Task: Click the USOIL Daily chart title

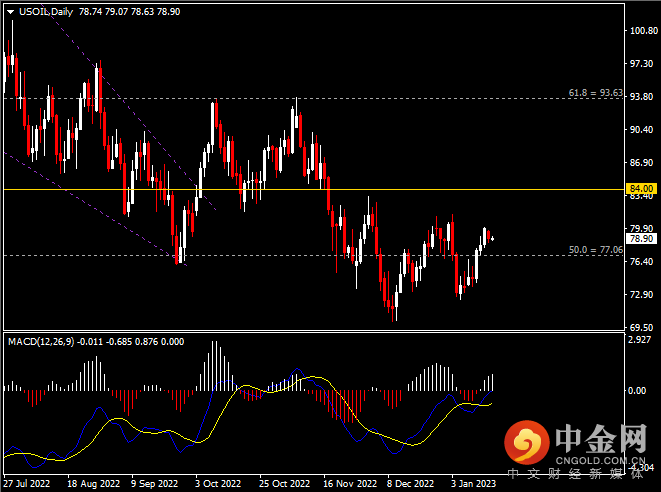Action: 46,9
